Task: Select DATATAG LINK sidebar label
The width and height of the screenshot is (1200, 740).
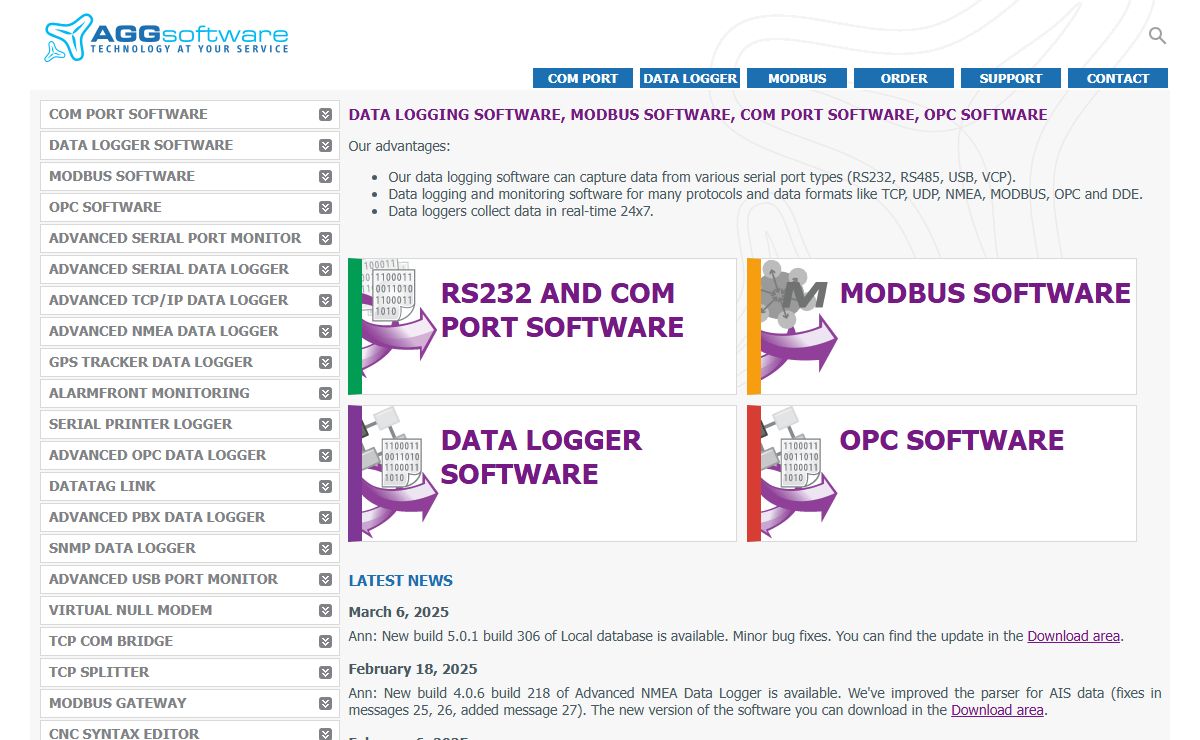Action: point(102,486)
